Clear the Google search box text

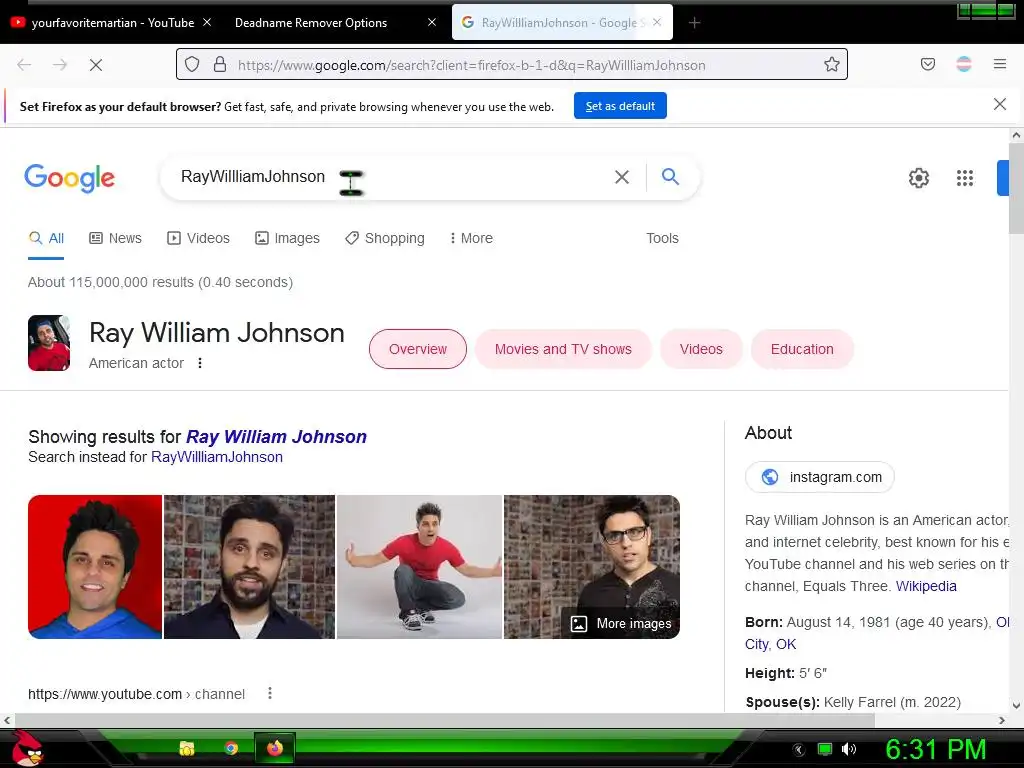(622, 176)
